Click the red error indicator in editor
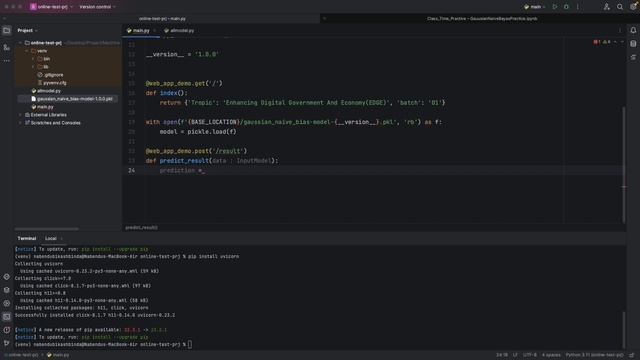640x360 pixels. (596, 42)
